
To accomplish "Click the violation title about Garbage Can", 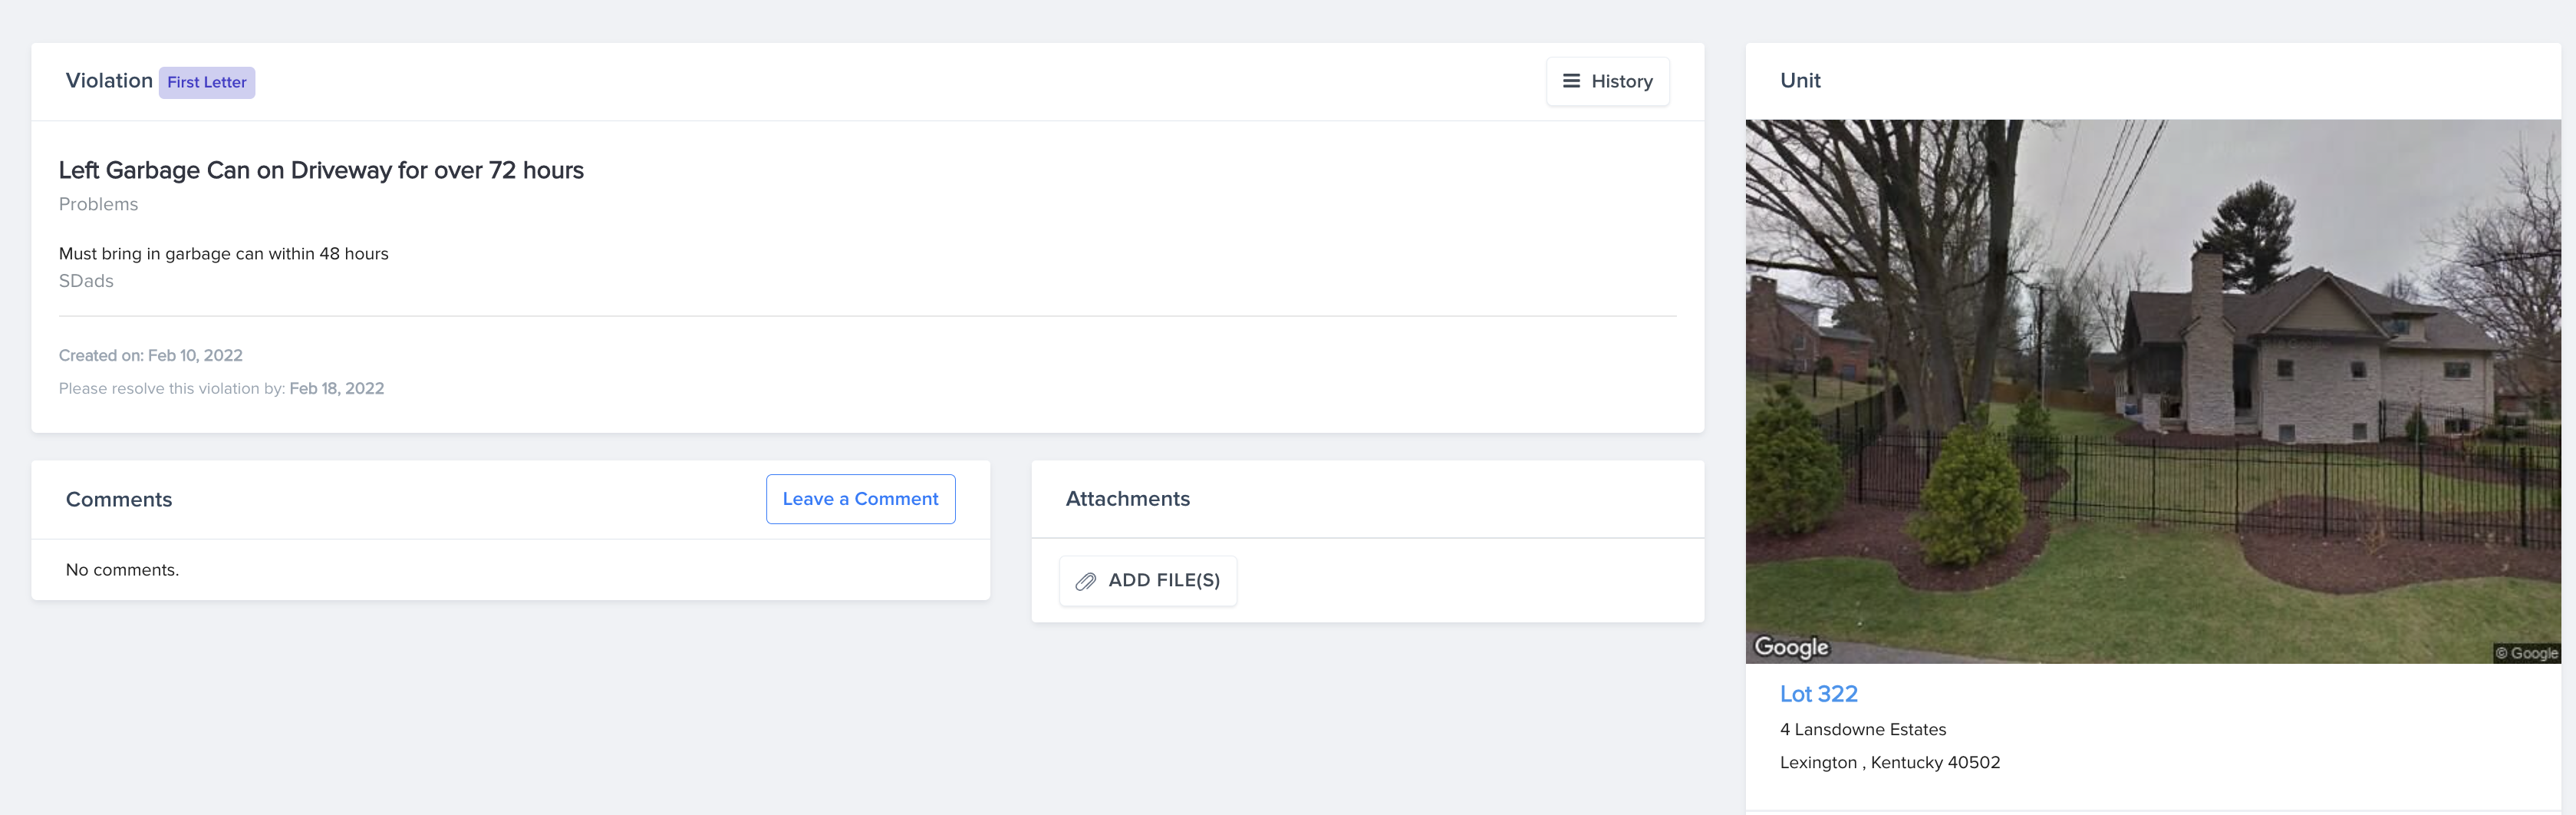I will [321, 170].
